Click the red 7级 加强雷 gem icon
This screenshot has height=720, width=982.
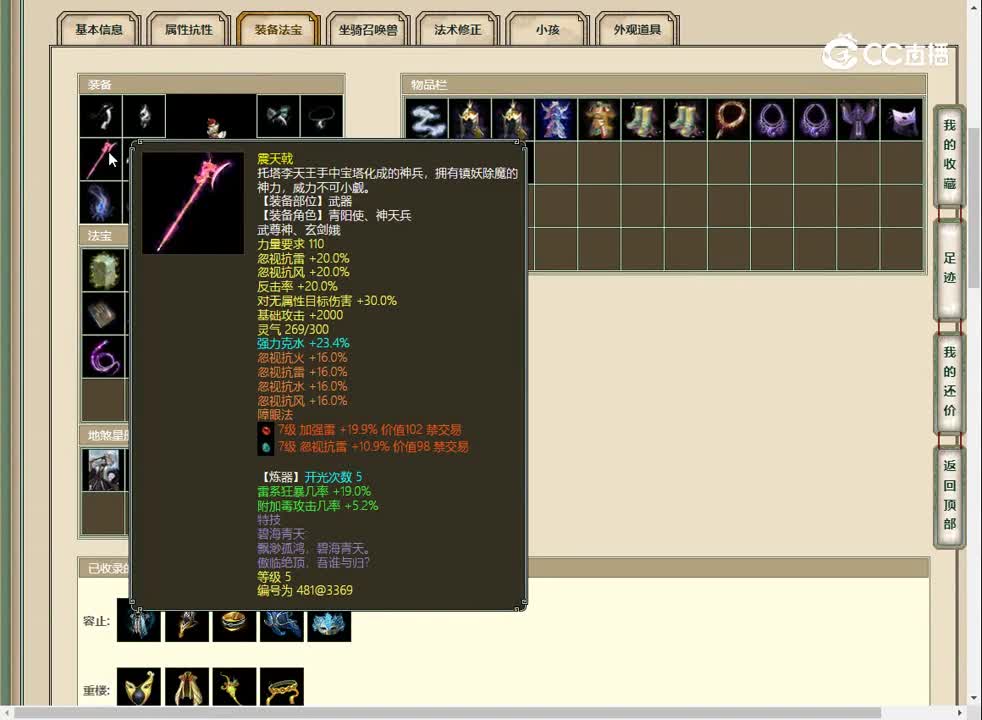[x=266, y=430]
